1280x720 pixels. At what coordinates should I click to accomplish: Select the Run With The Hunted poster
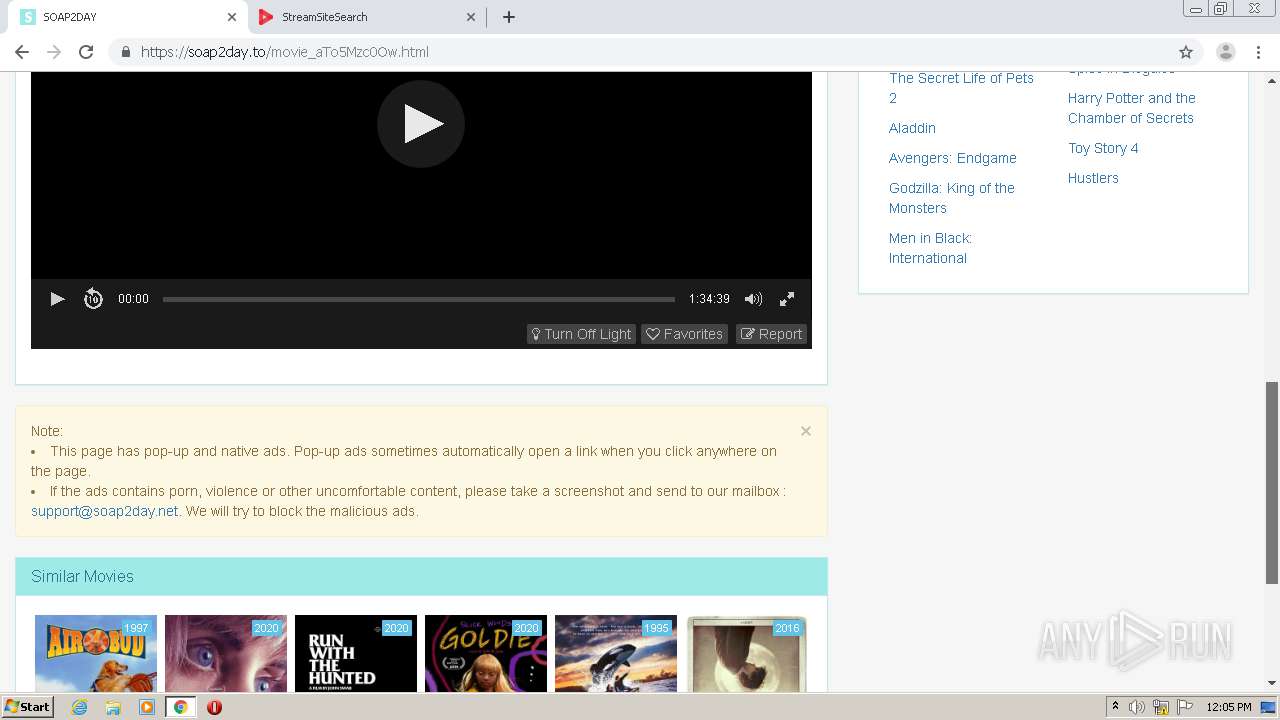click(x=356, y=653)
